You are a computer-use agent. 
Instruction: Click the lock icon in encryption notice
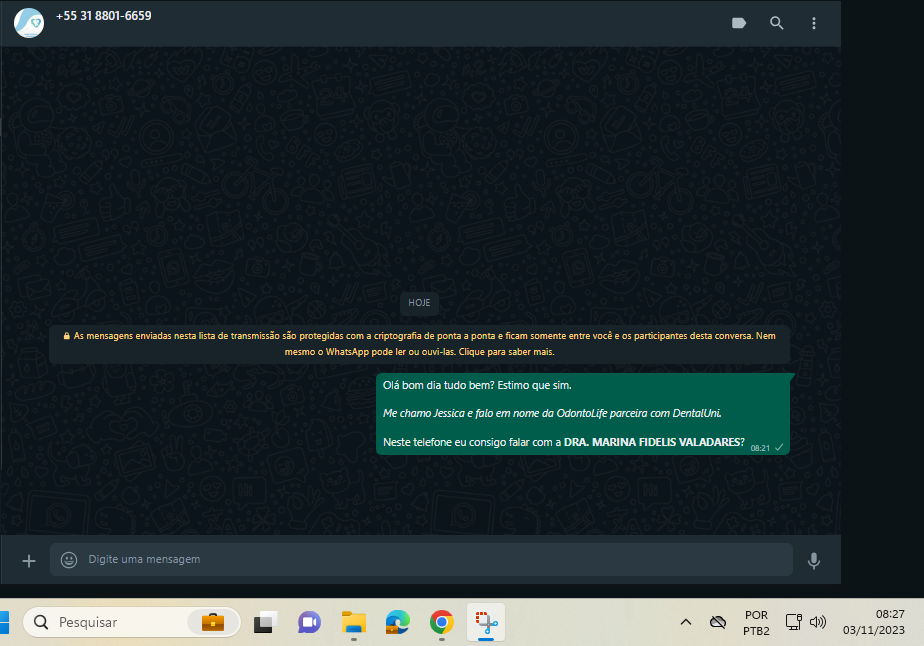coord(67,336)
